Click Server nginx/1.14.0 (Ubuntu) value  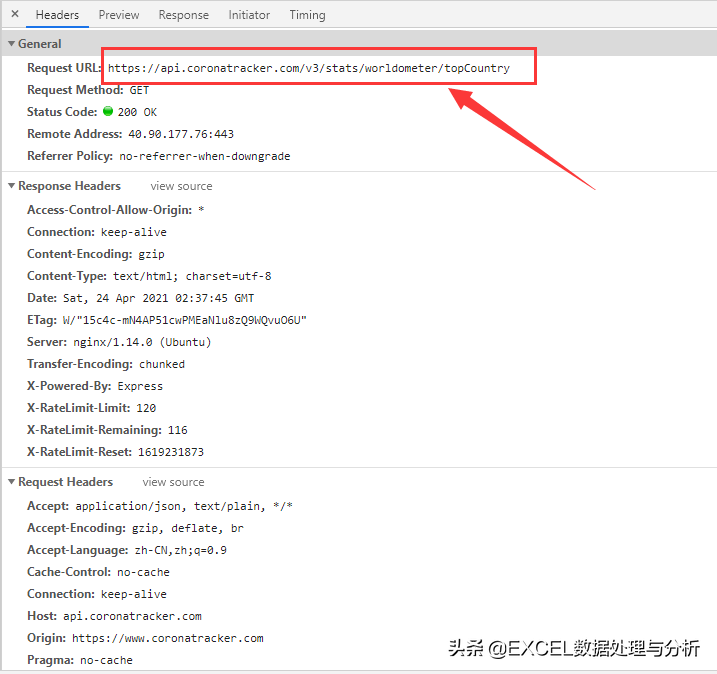(142, 342)
